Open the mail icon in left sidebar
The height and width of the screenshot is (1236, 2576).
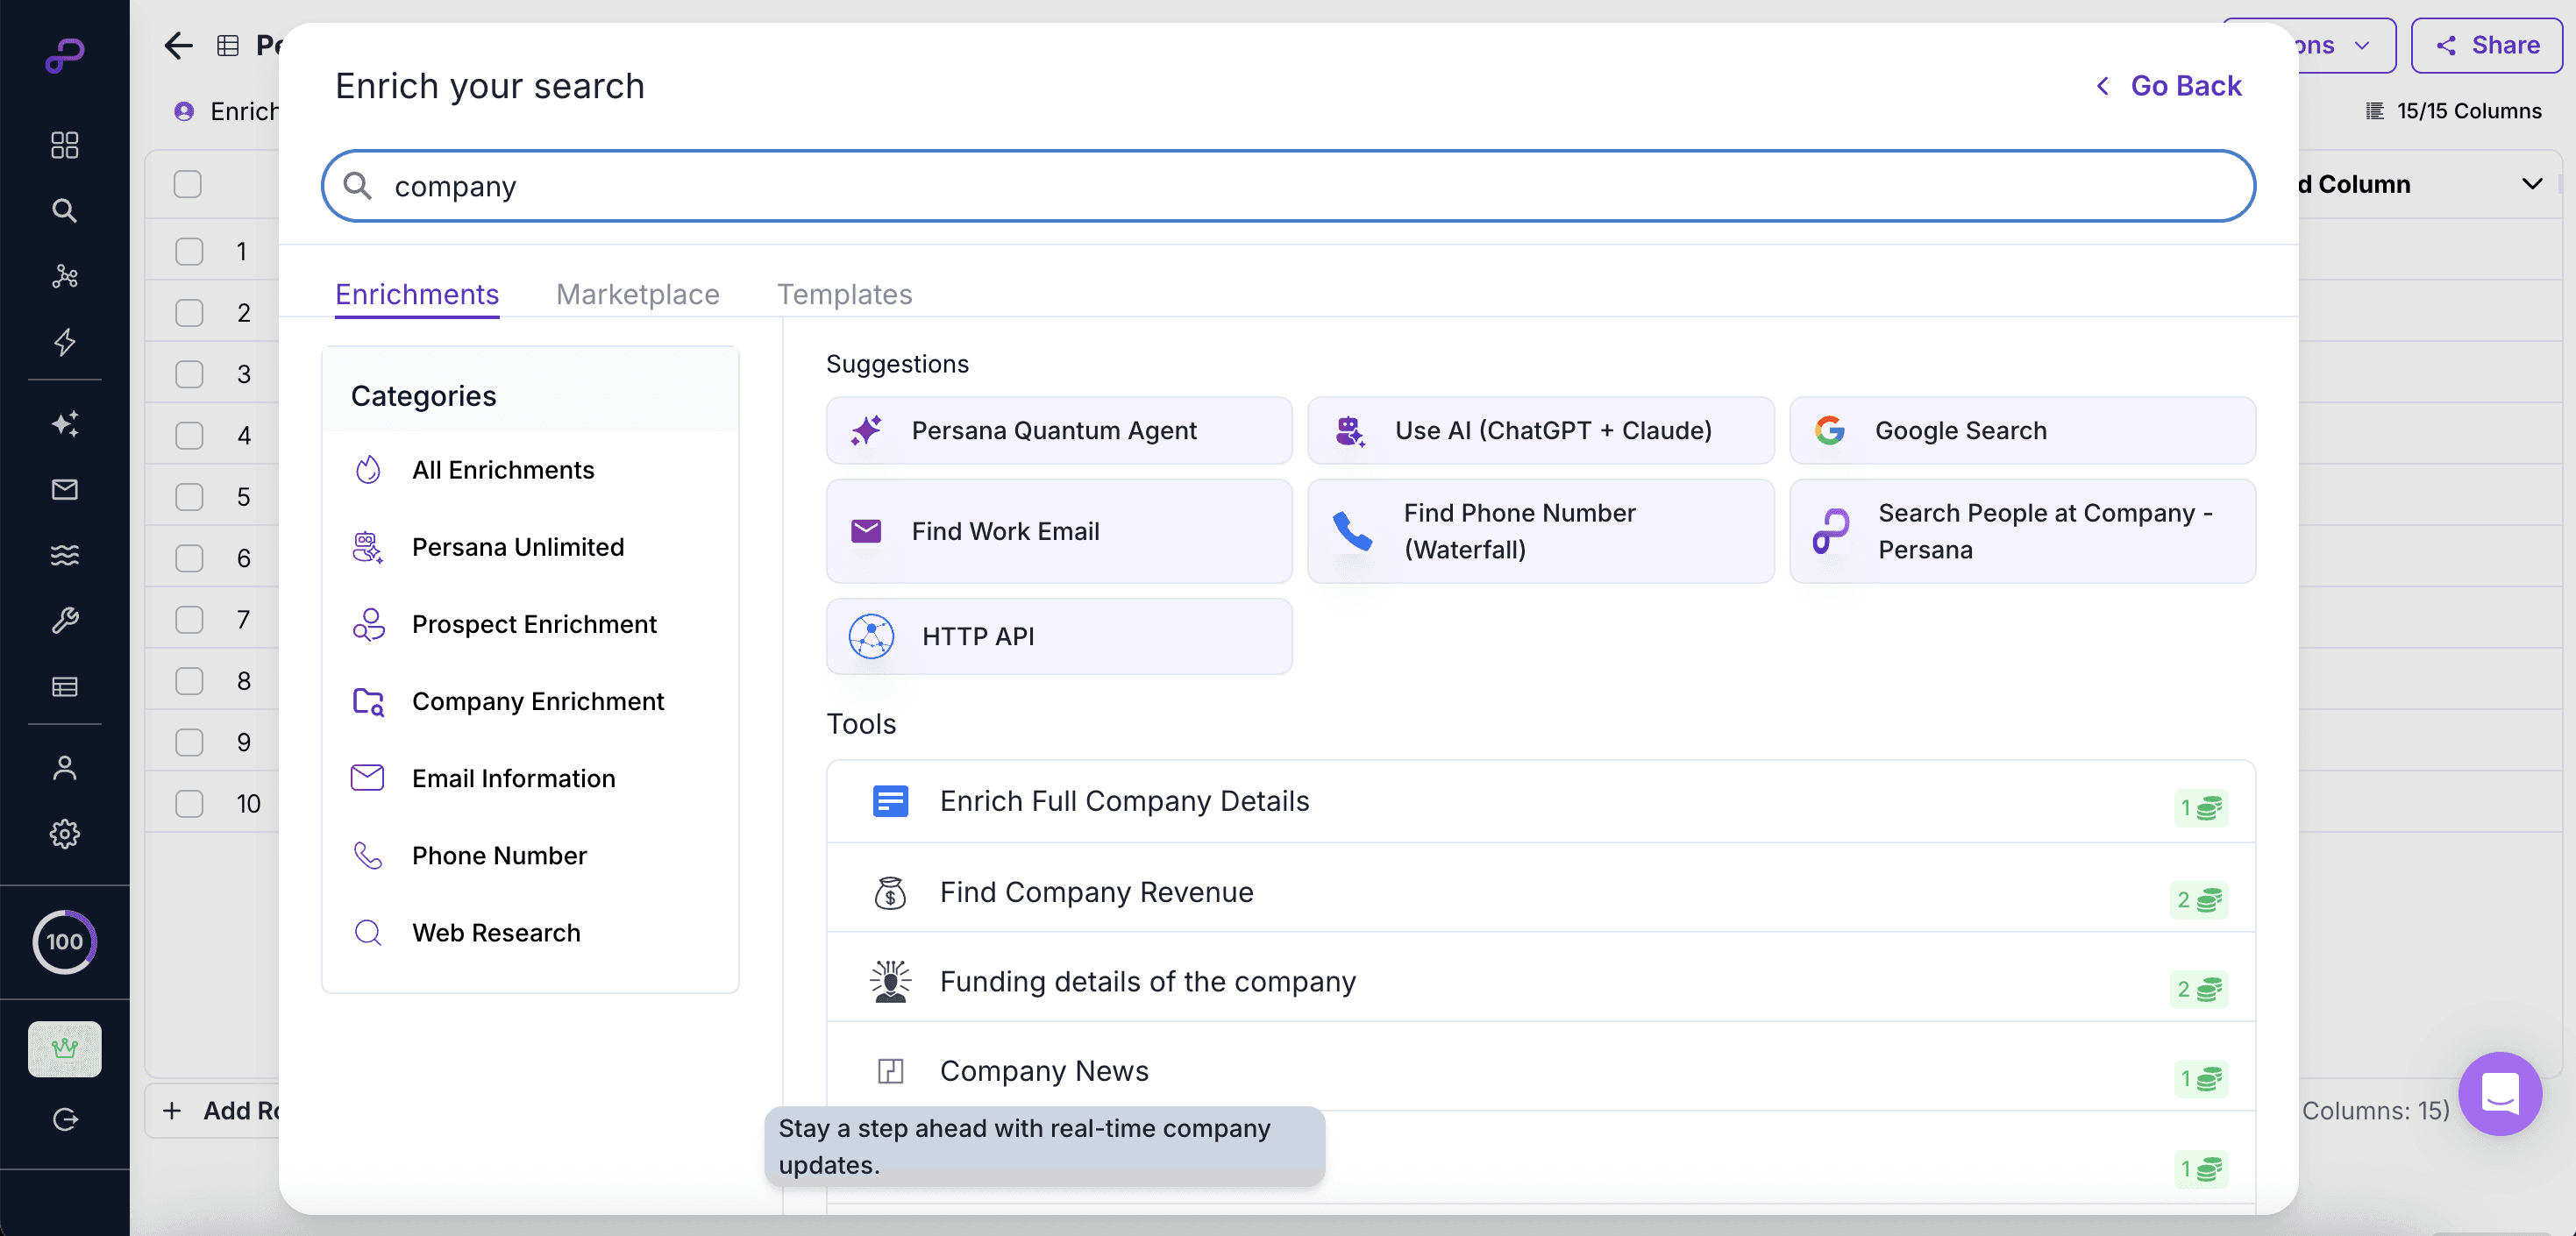pyautogui.click(x=64, y=489)
